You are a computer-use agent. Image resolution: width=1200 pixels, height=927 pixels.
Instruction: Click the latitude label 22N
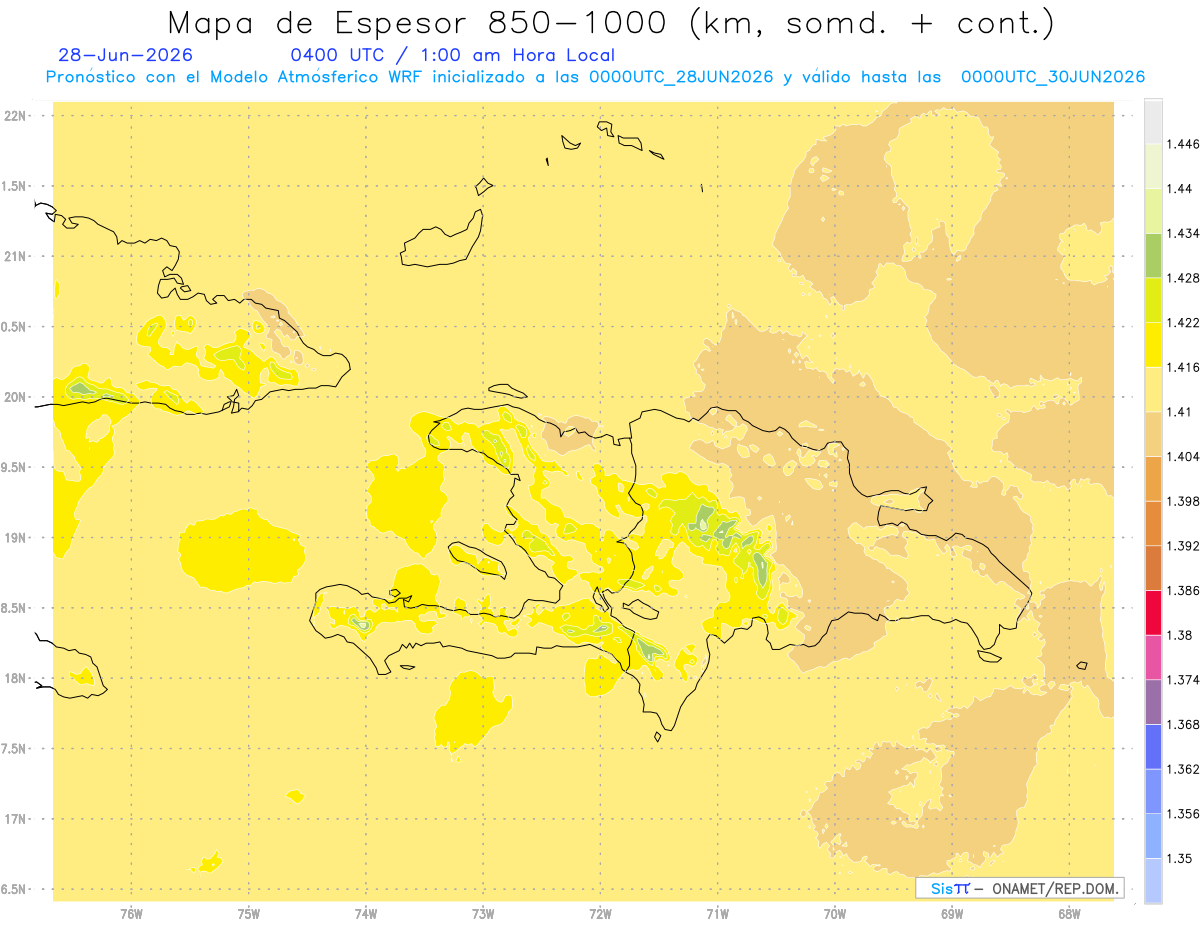pyautogui.click(x=16, y=116)
